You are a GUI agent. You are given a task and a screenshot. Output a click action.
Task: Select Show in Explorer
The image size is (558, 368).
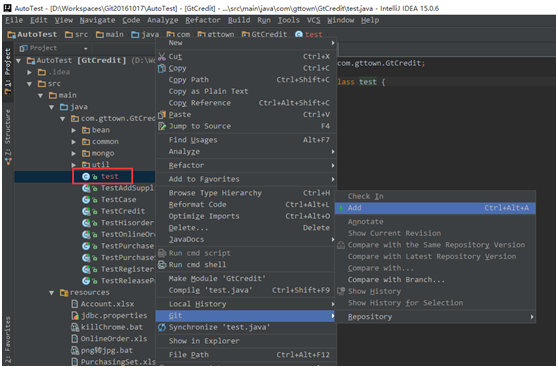pyautogui.click(x=246, y=341)
